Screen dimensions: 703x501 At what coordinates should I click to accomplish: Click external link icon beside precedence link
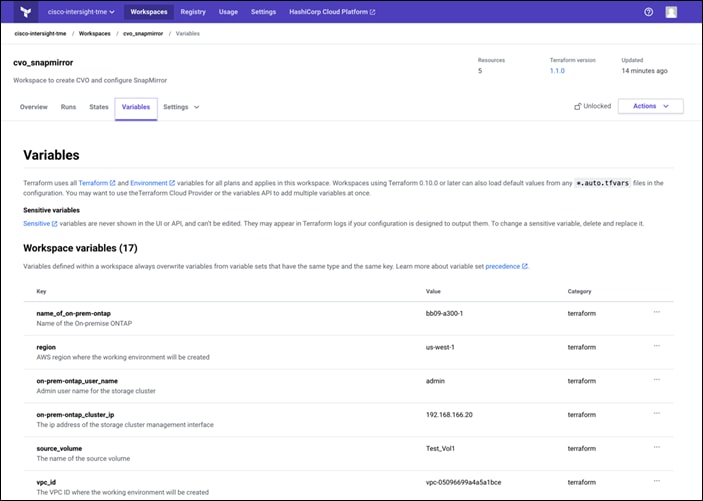pos(525,266)
